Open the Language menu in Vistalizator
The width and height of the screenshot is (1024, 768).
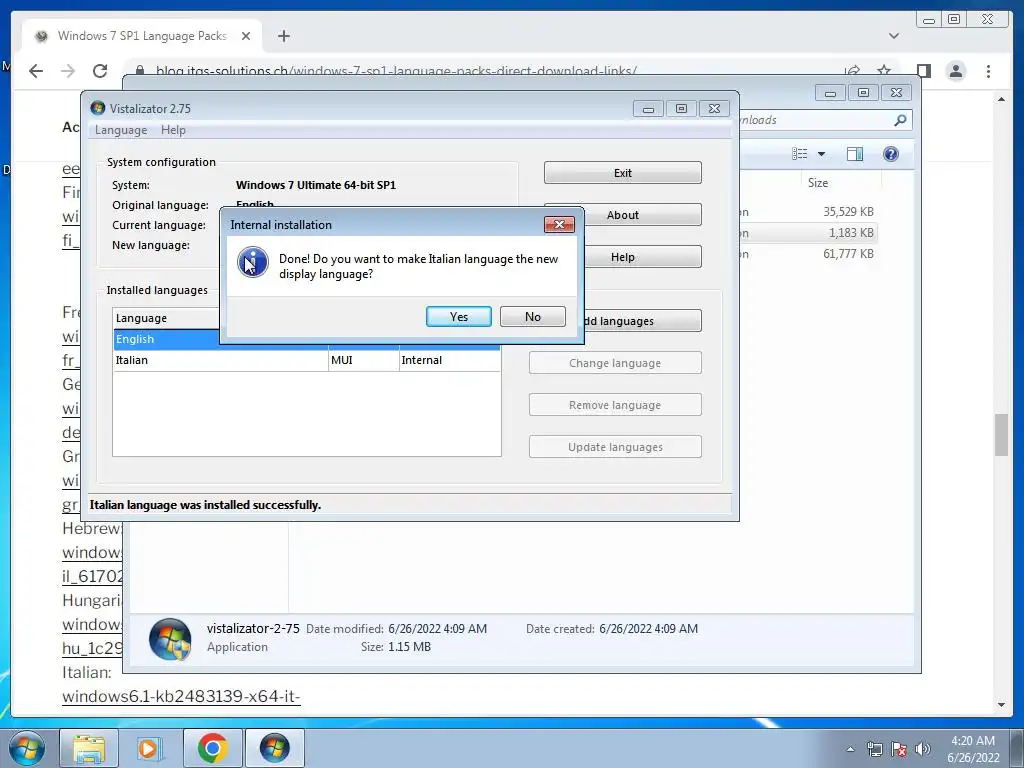pos(121,130)
